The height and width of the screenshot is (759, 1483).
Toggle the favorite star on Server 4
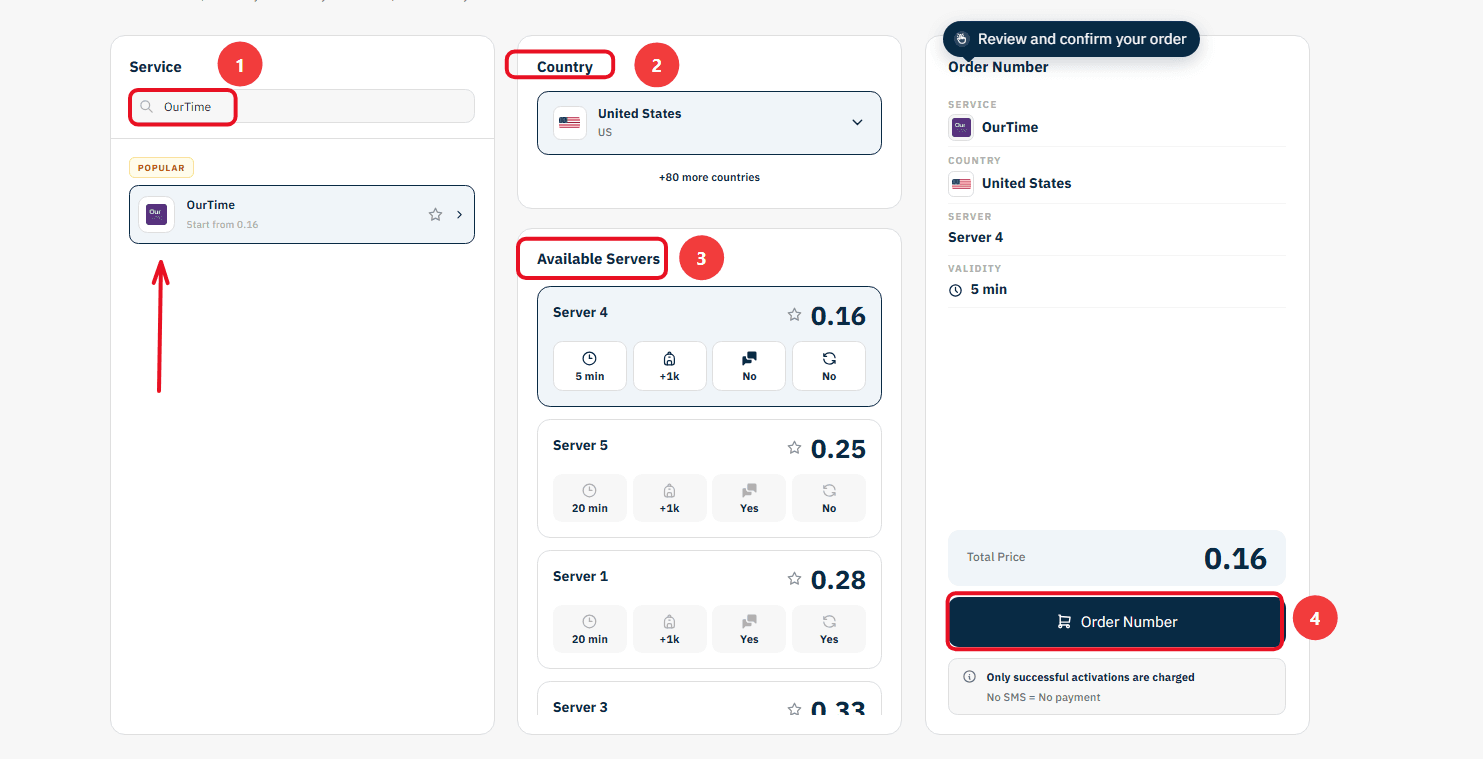pyautogui.click(x=794, y=314)
